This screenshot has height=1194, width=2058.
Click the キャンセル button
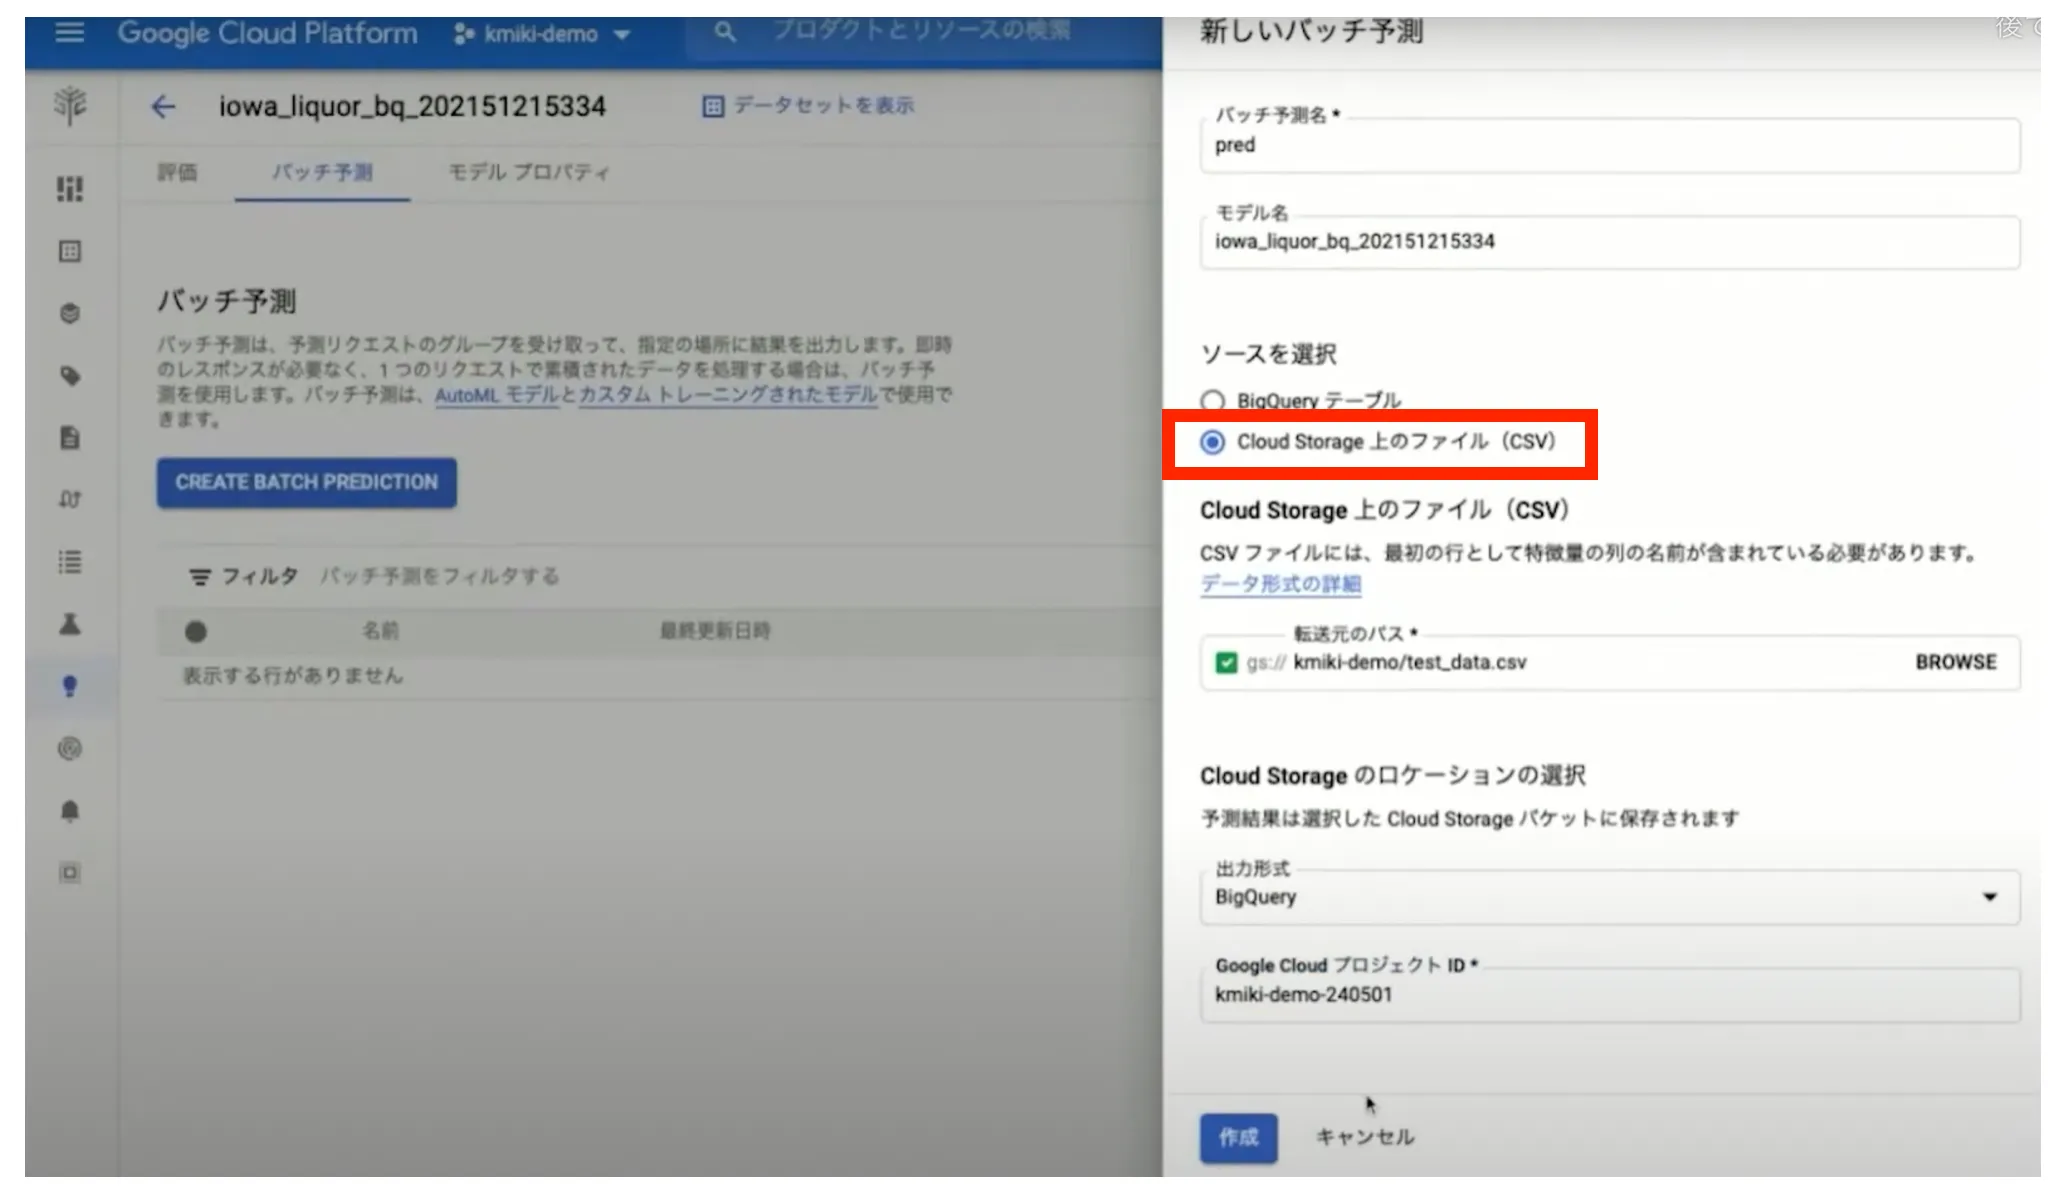point(1364,1138)
